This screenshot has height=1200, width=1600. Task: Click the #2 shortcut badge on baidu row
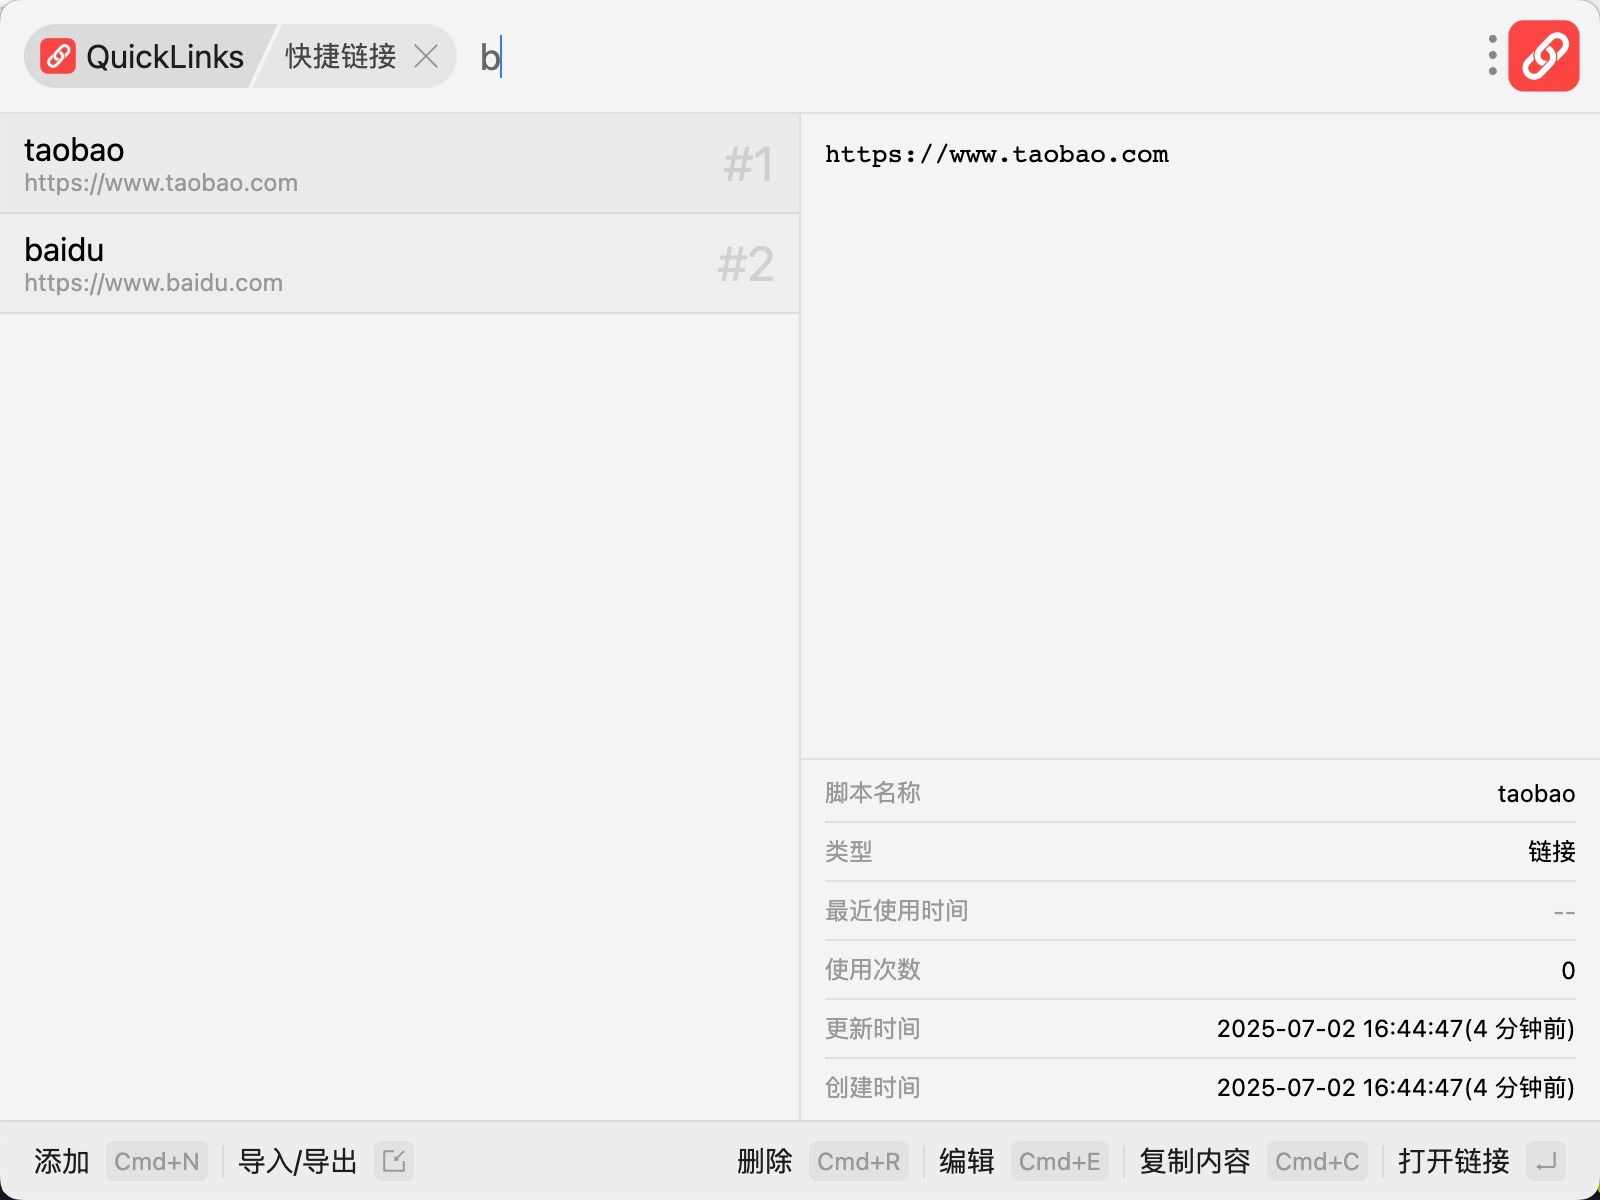point(746,264)
